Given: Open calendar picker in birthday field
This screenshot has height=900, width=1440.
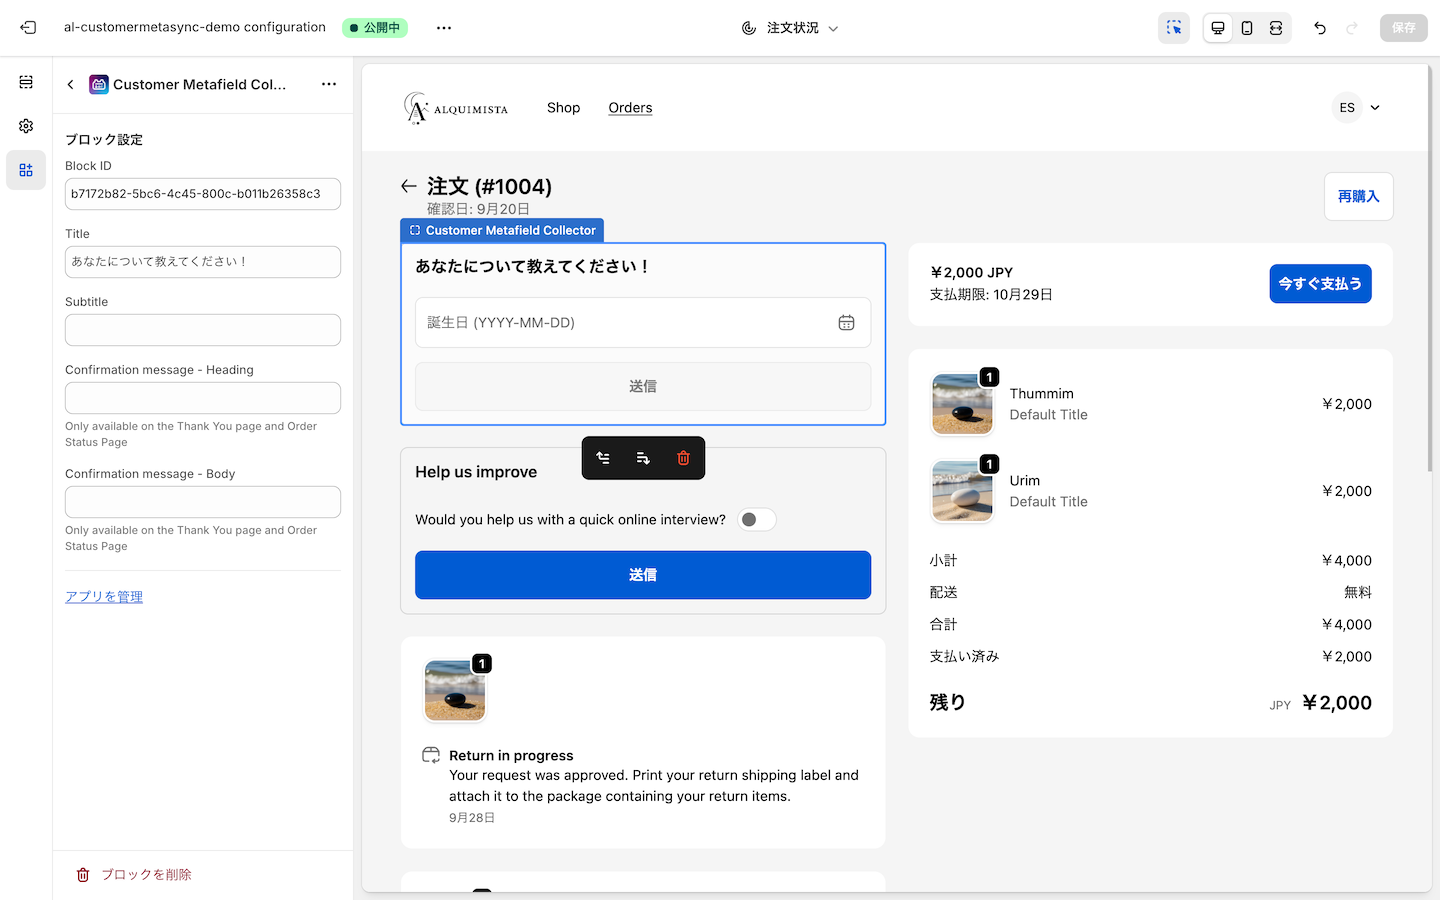Looking at the screenshot, I should [x=846, y=322].
